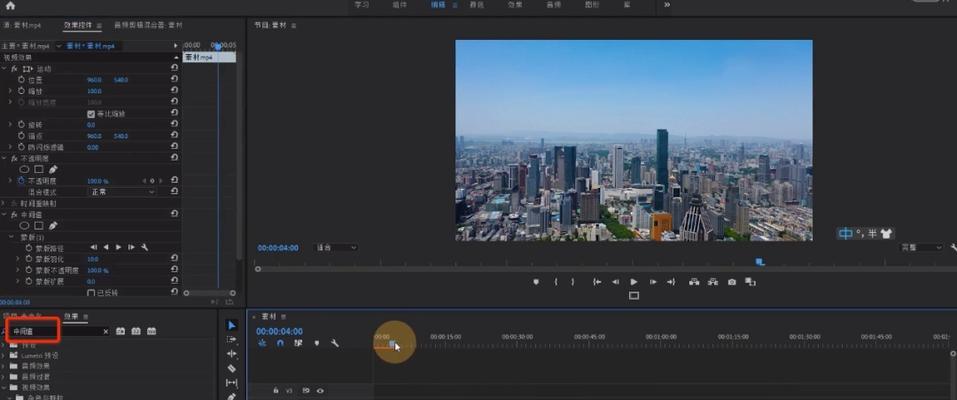Pick pen mask tool under 中间值 effect
Image resolution: width=957 pixels, height=400 pixels.
tap(52, 225)
